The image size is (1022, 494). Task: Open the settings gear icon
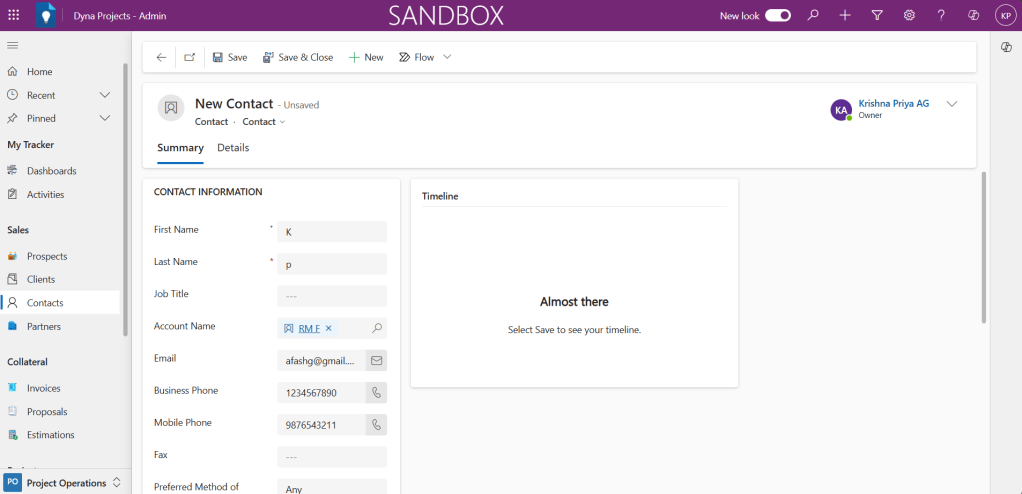[x=909, y=15]
